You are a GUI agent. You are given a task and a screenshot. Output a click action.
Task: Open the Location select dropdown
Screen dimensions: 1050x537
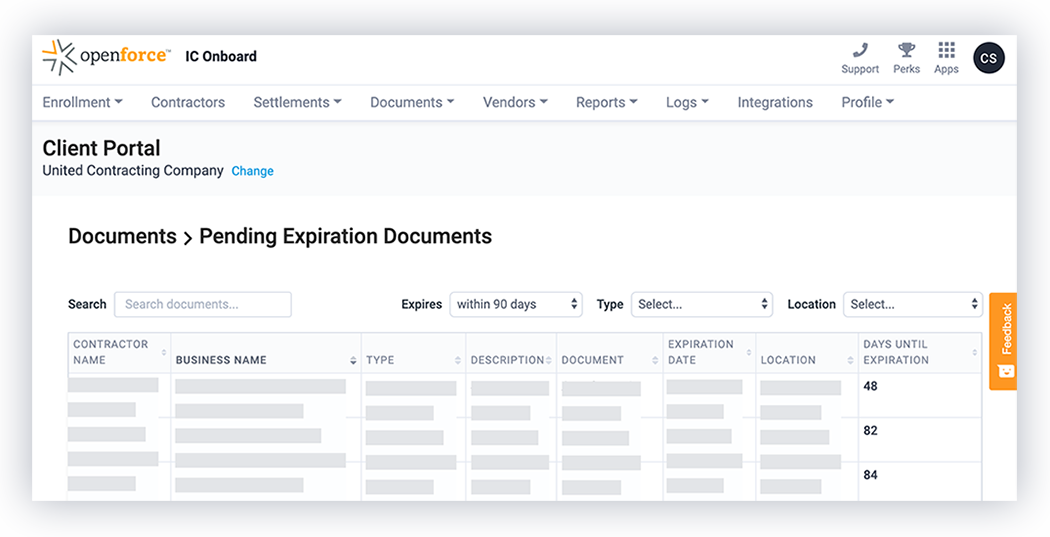913,305
